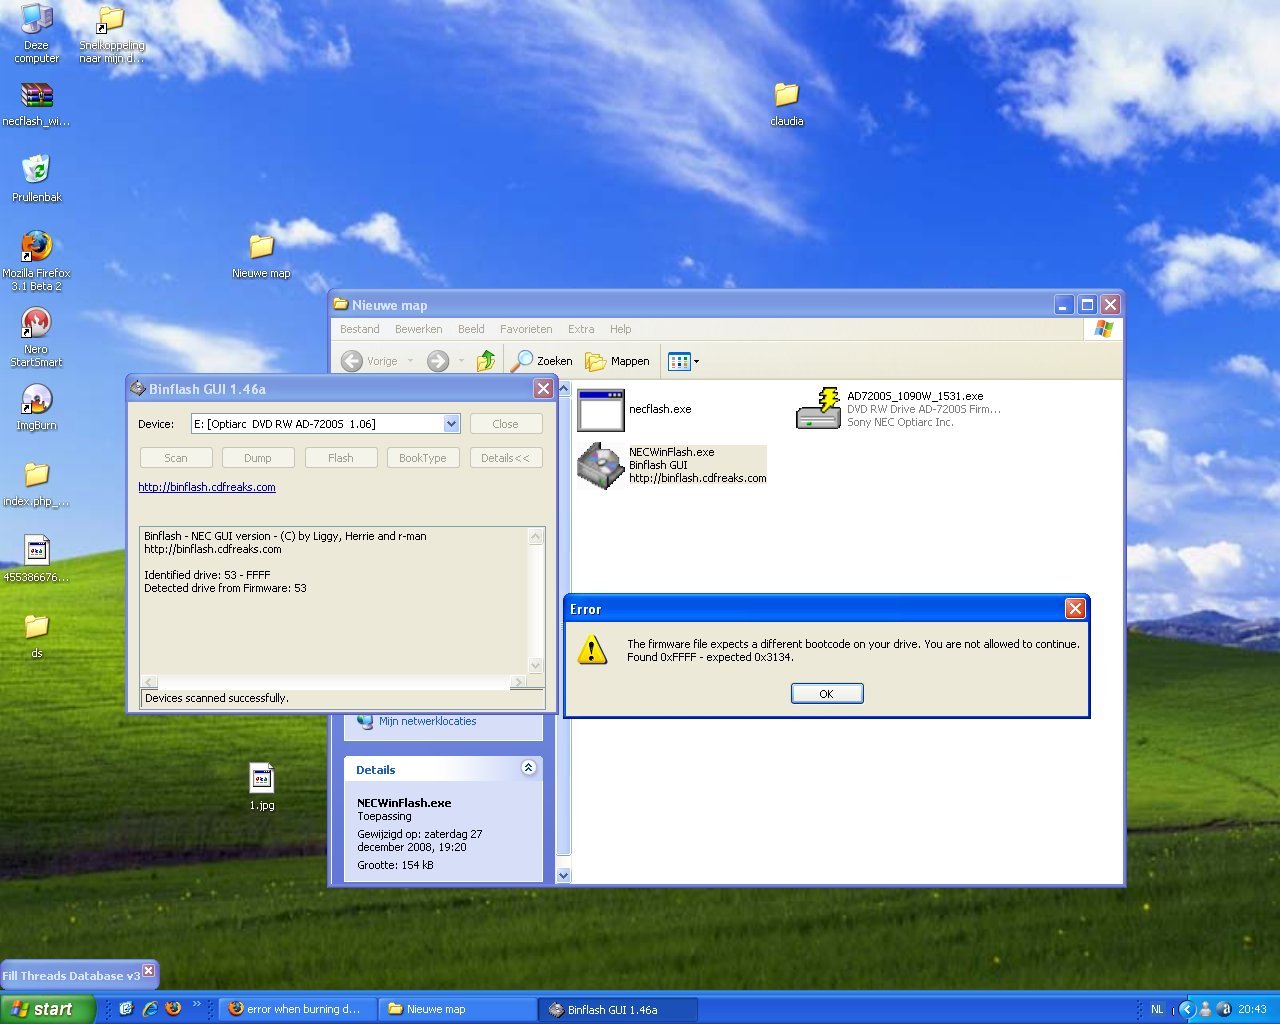Image resolution: width=1280 pixels, height=1024 pixels.
Task: Select the index.php_... folder on desktop
Action: pyautogui.click(x=36, y=483)
